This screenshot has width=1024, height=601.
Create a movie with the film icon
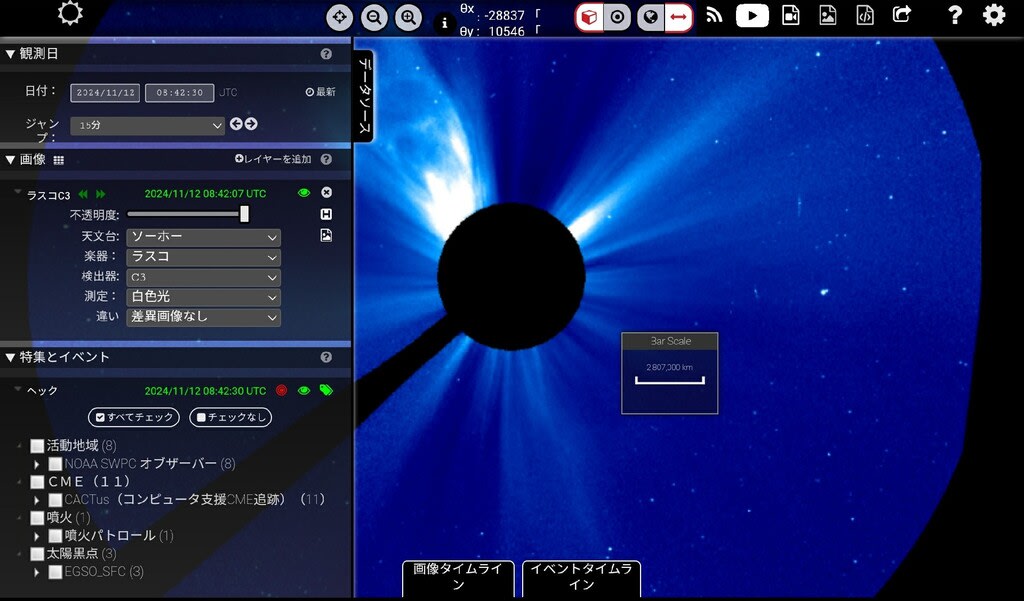tap(791, 15)
